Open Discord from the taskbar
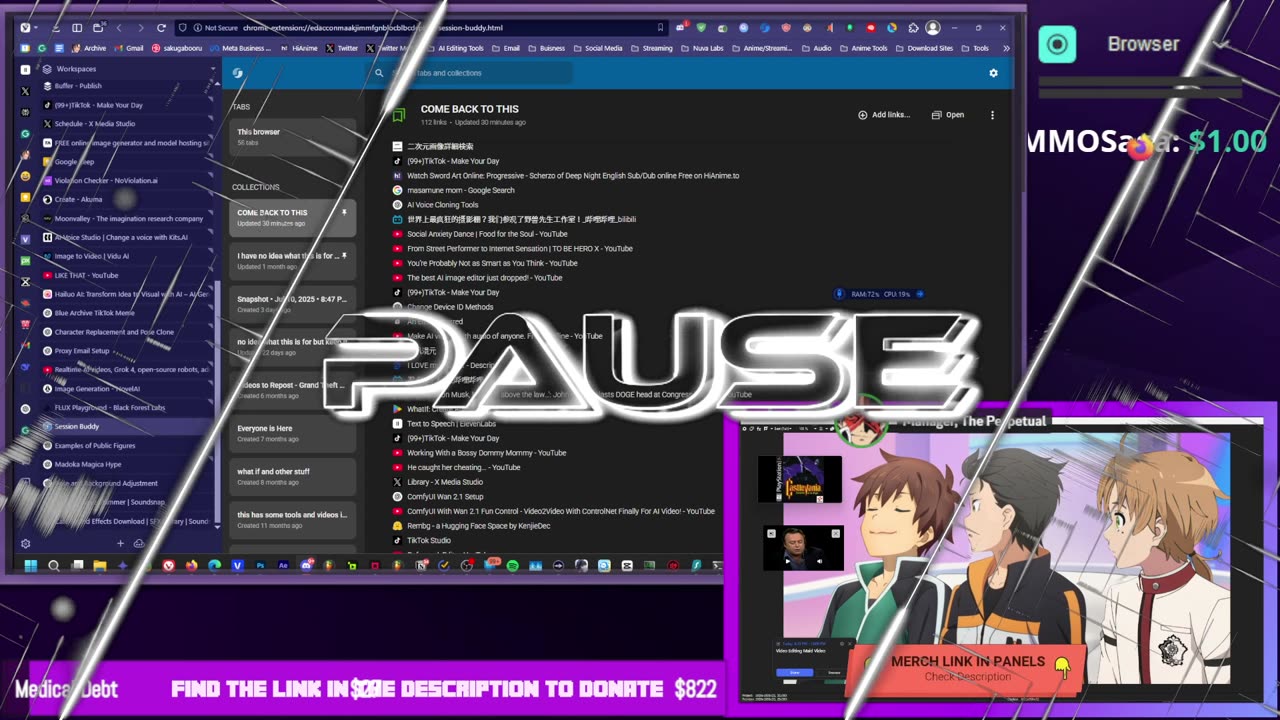 coord(306,566)
